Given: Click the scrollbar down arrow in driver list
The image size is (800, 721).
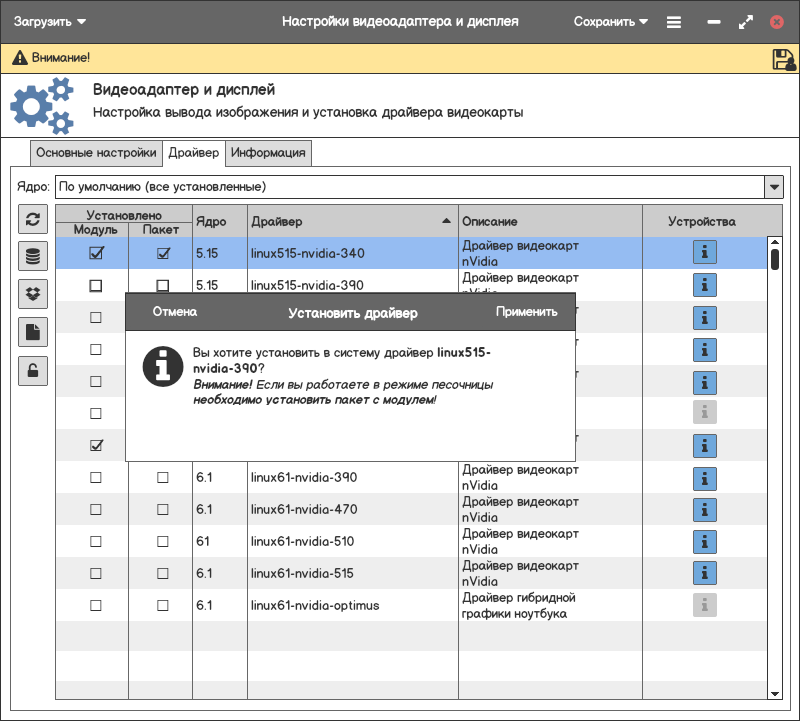Looking at the screenshot, I should point(774,693).
